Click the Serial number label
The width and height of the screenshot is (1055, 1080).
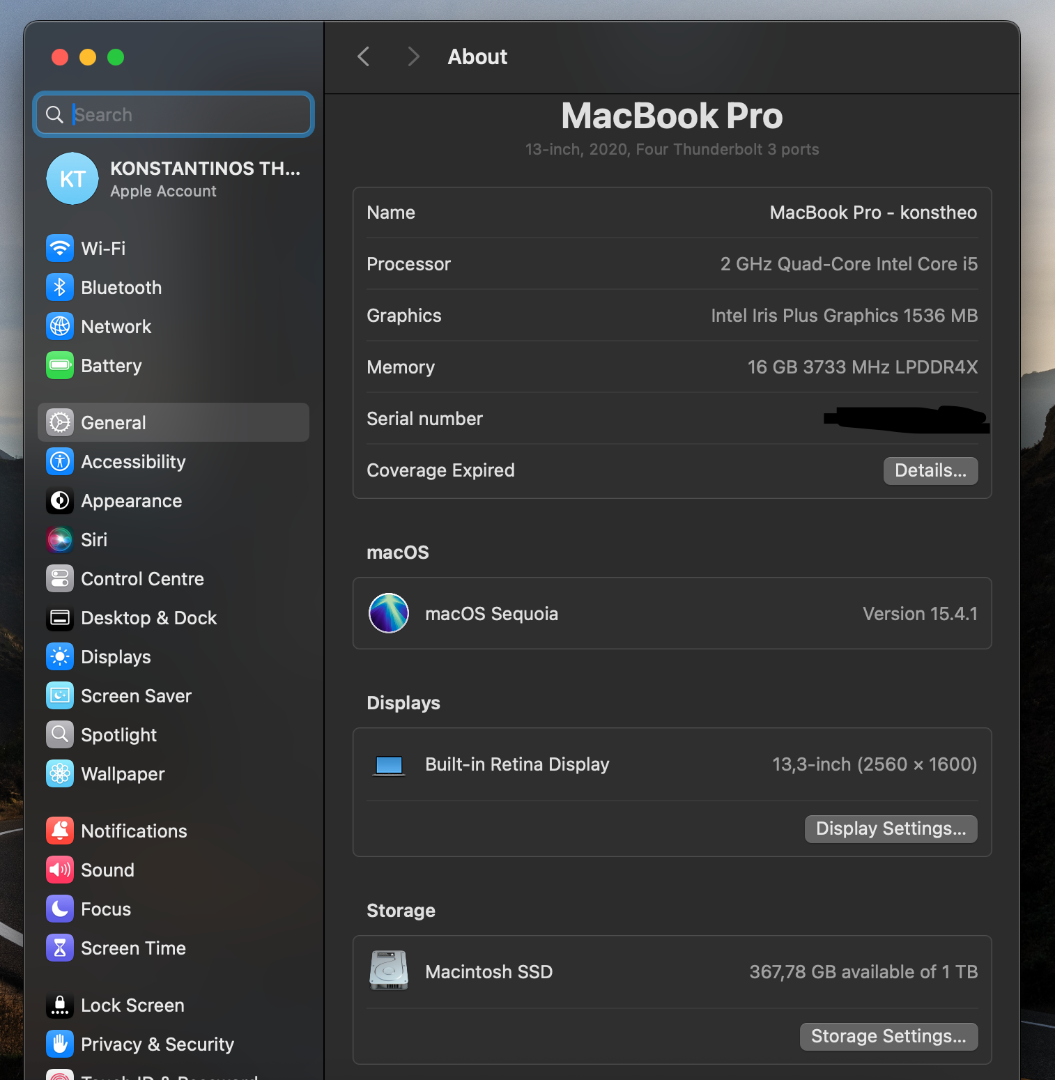tap(425, 419)
